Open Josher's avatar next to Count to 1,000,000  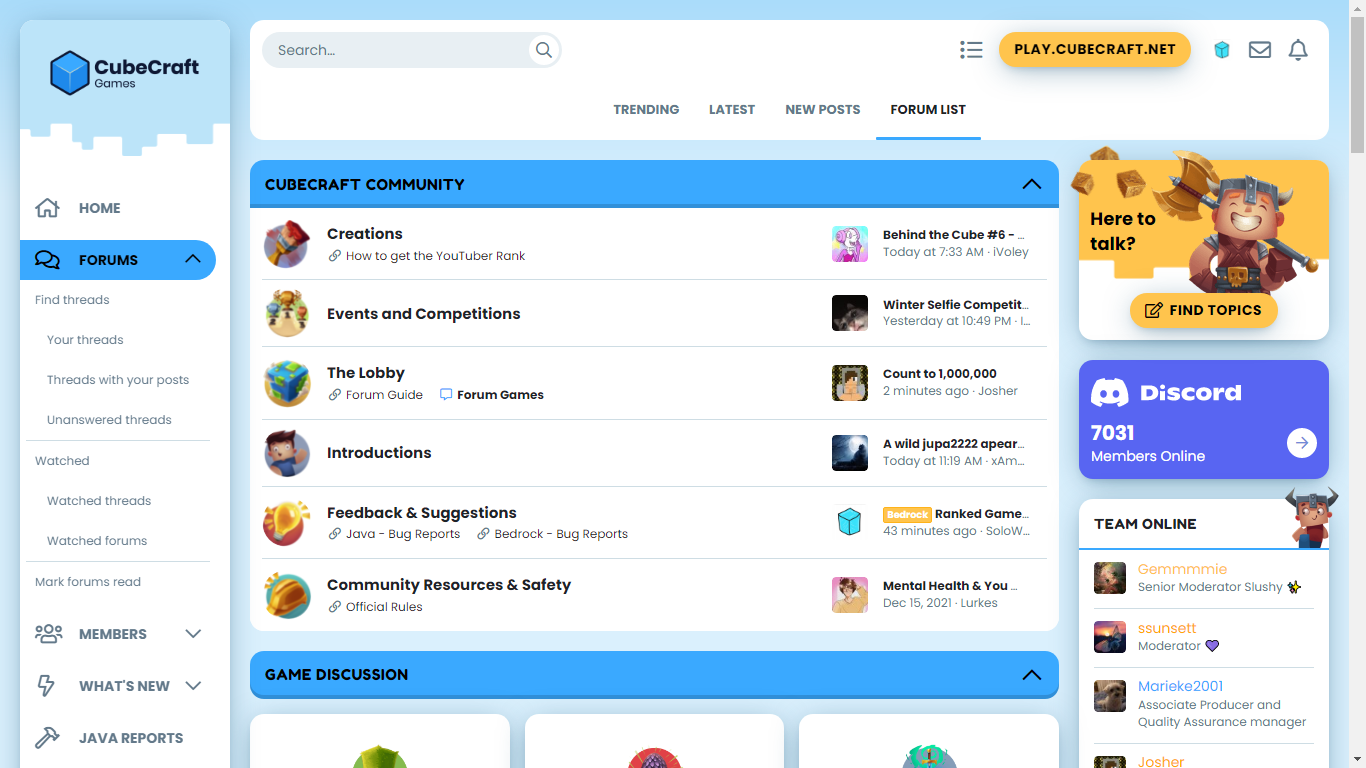point(850,383)
